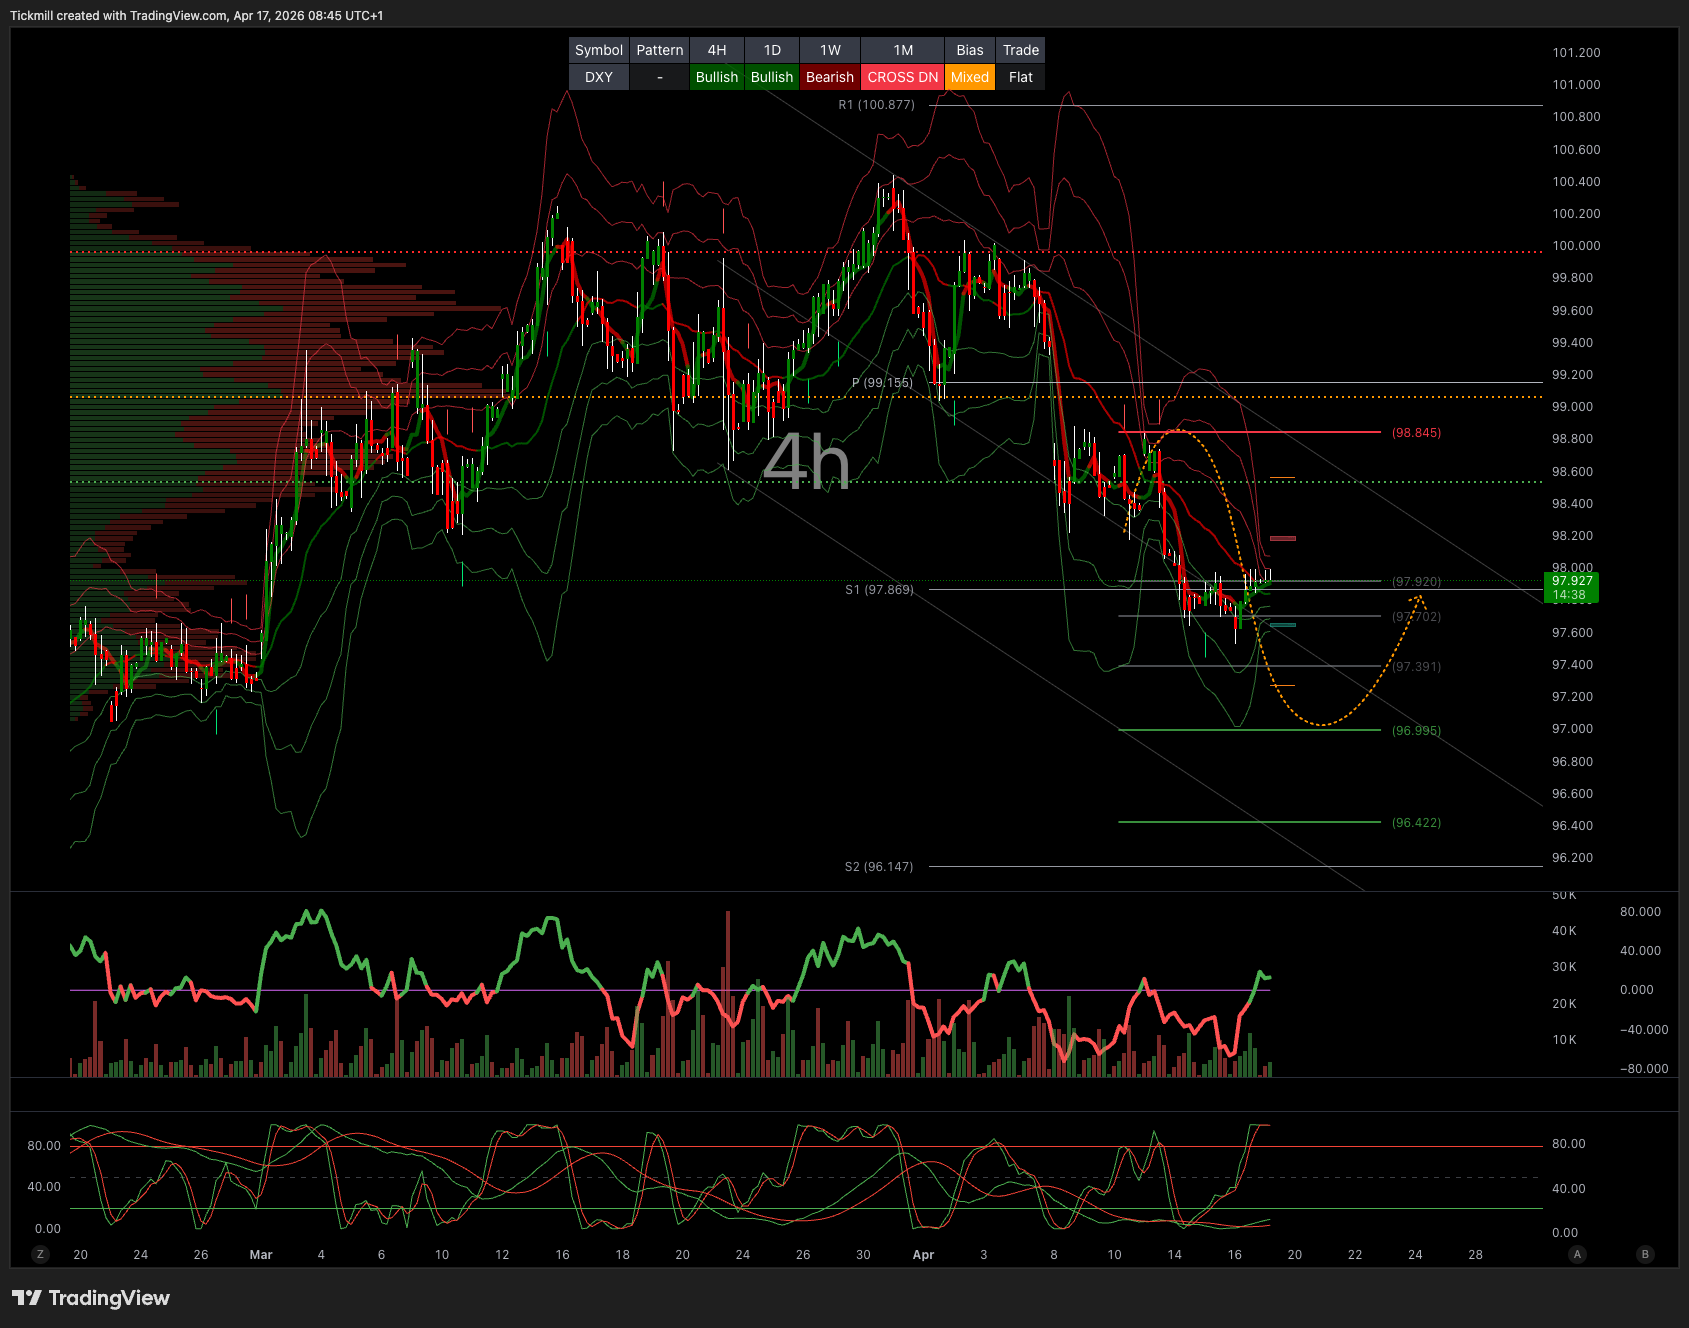Click the green 96.422 target level label
The width and height of the screenshot is (1689, 1328).
tap(1416, 823)
